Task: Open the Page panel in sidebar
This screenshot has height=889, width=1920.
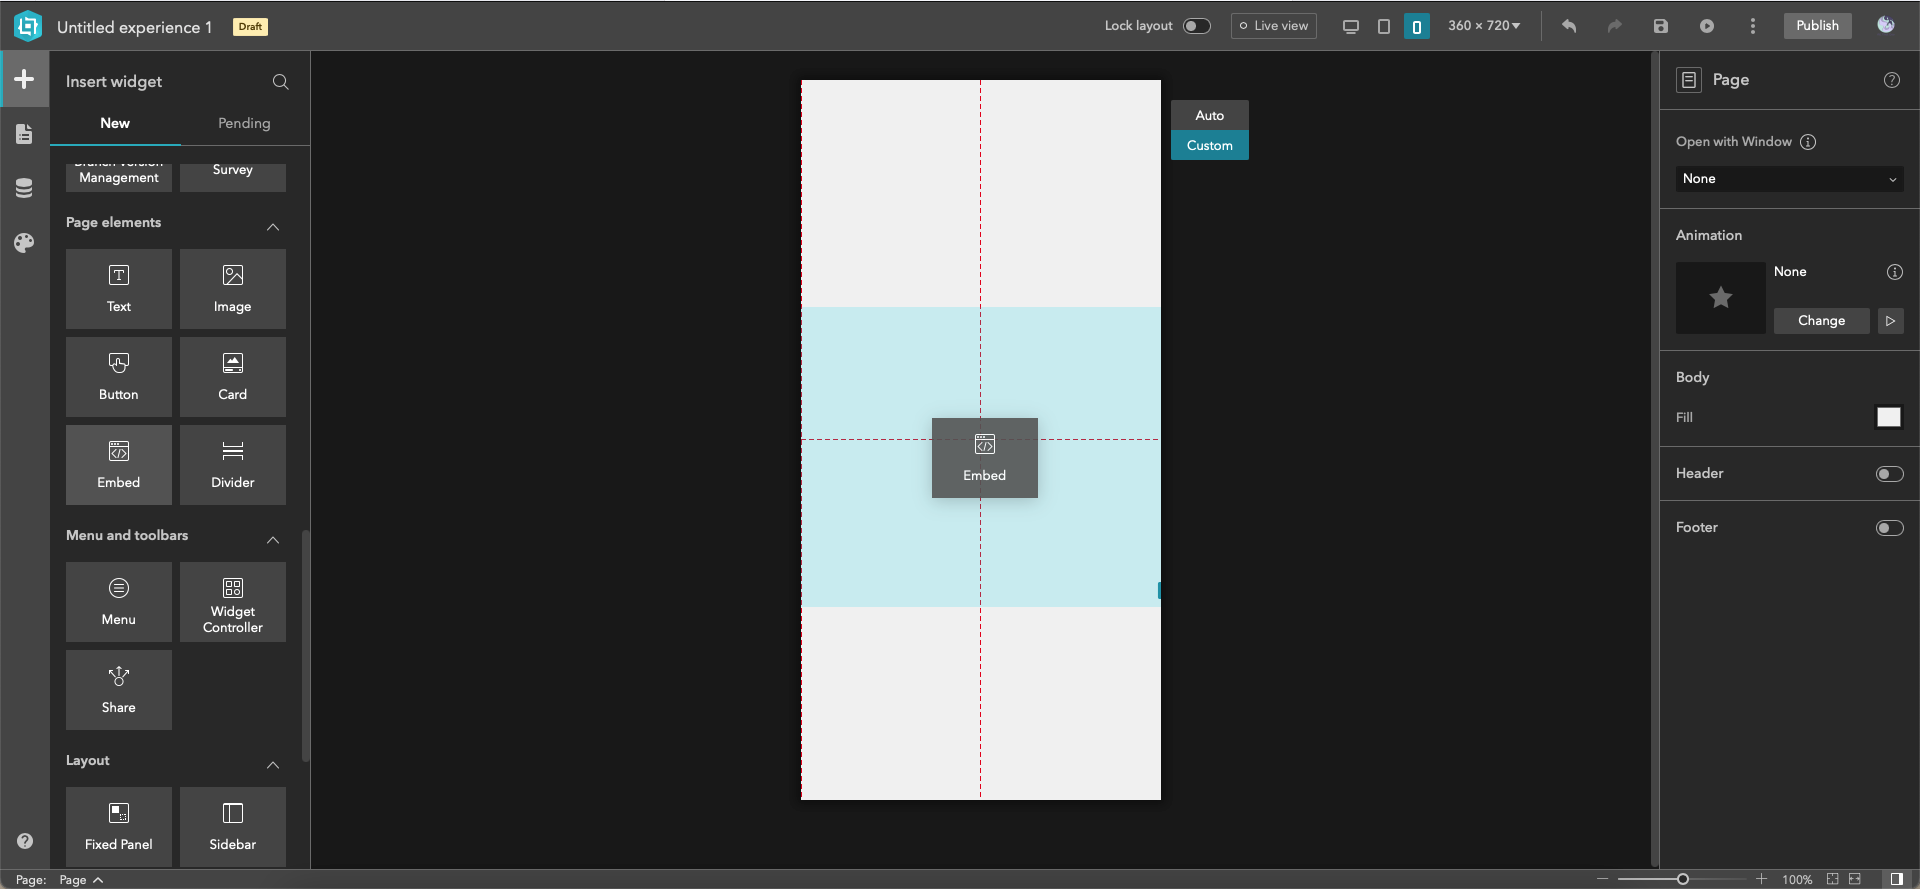Action: pos(24,134)
